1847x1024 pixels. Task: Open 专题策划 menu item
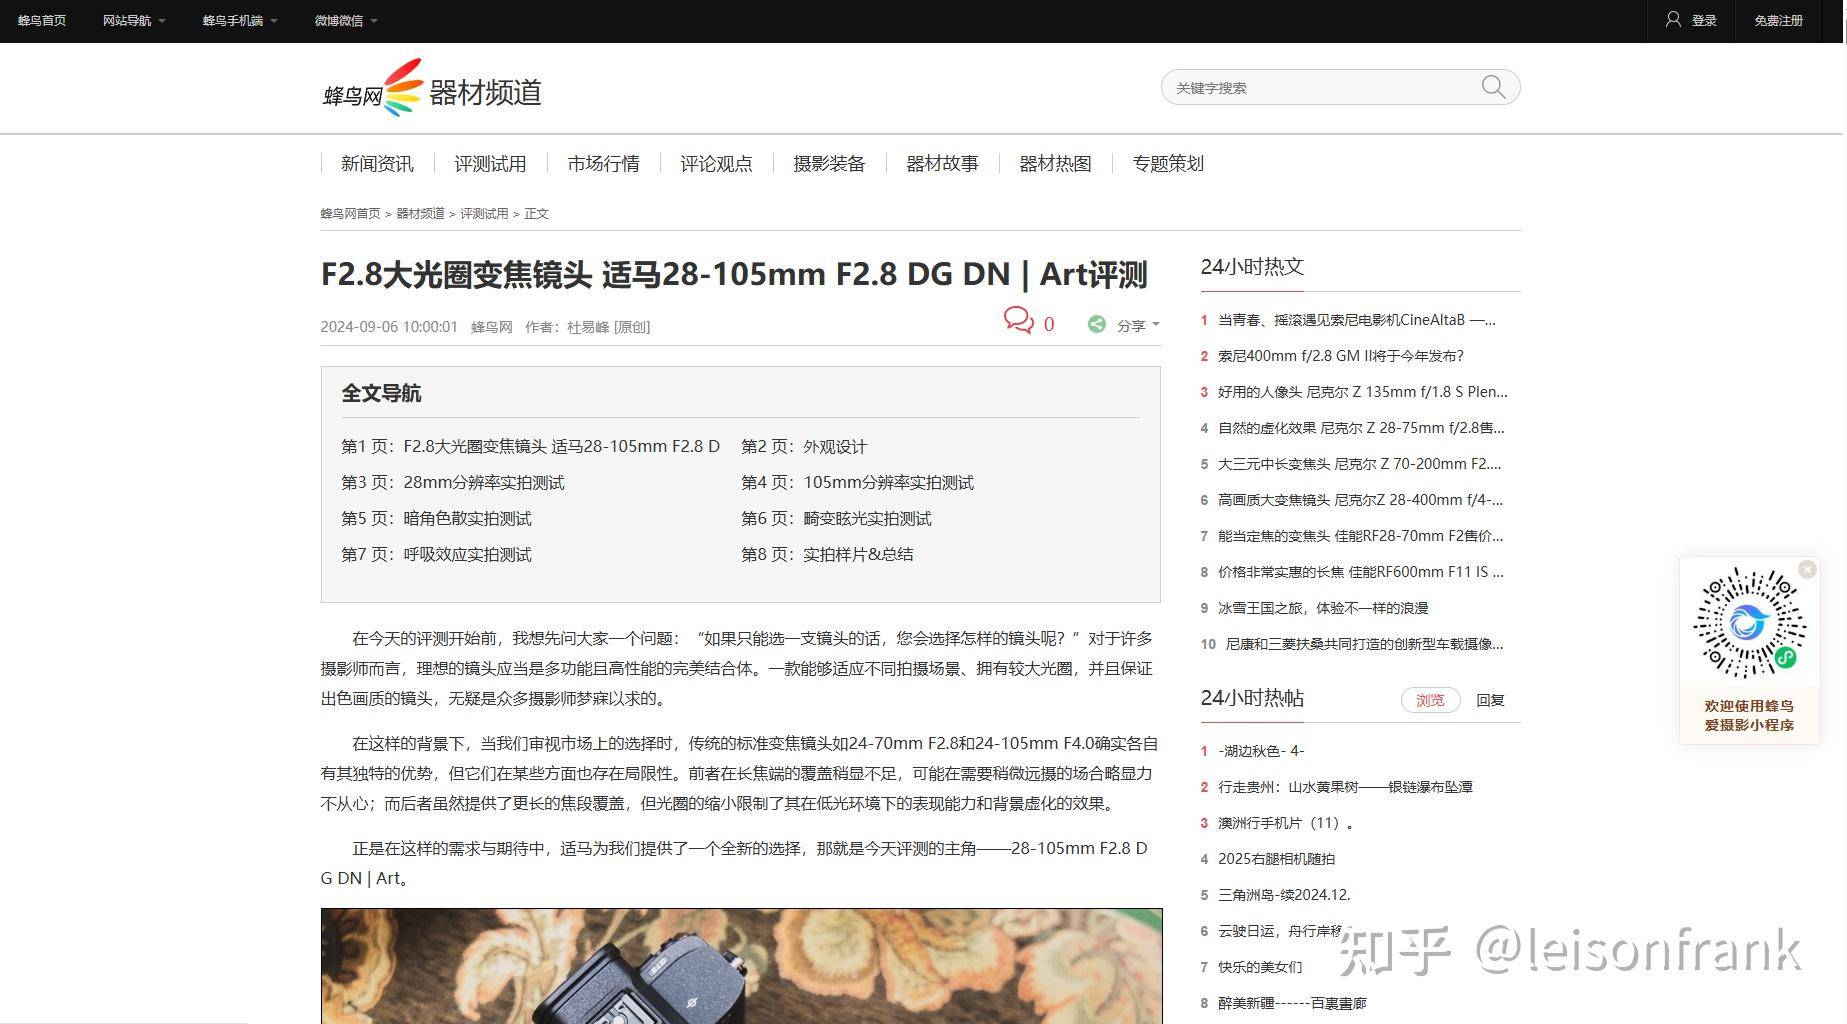pos(1168,163)
